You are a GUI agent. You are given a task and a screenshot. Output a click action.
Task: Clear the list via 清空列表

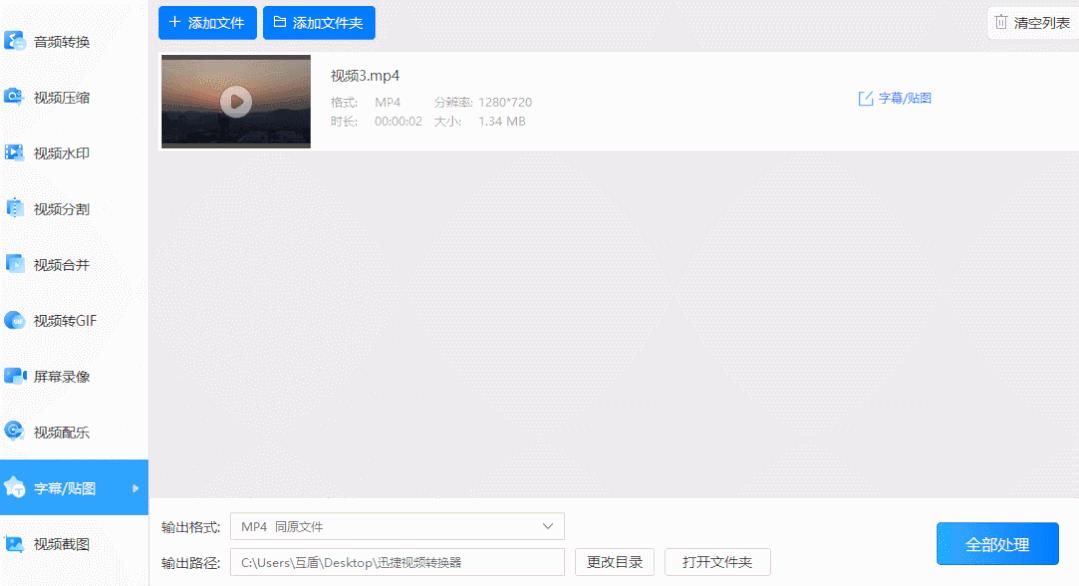(x=1030, y=21)
